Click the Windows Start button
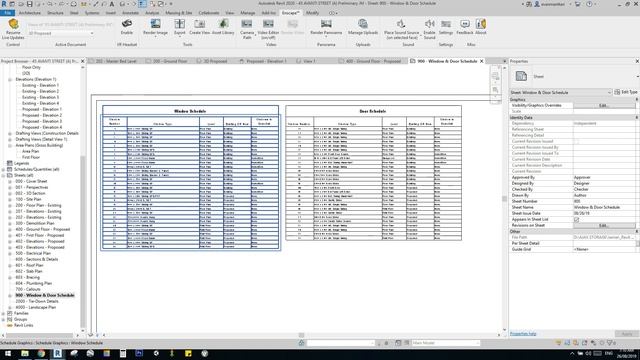The height and width of the screenshot is (360, 640). click(8, 353)
